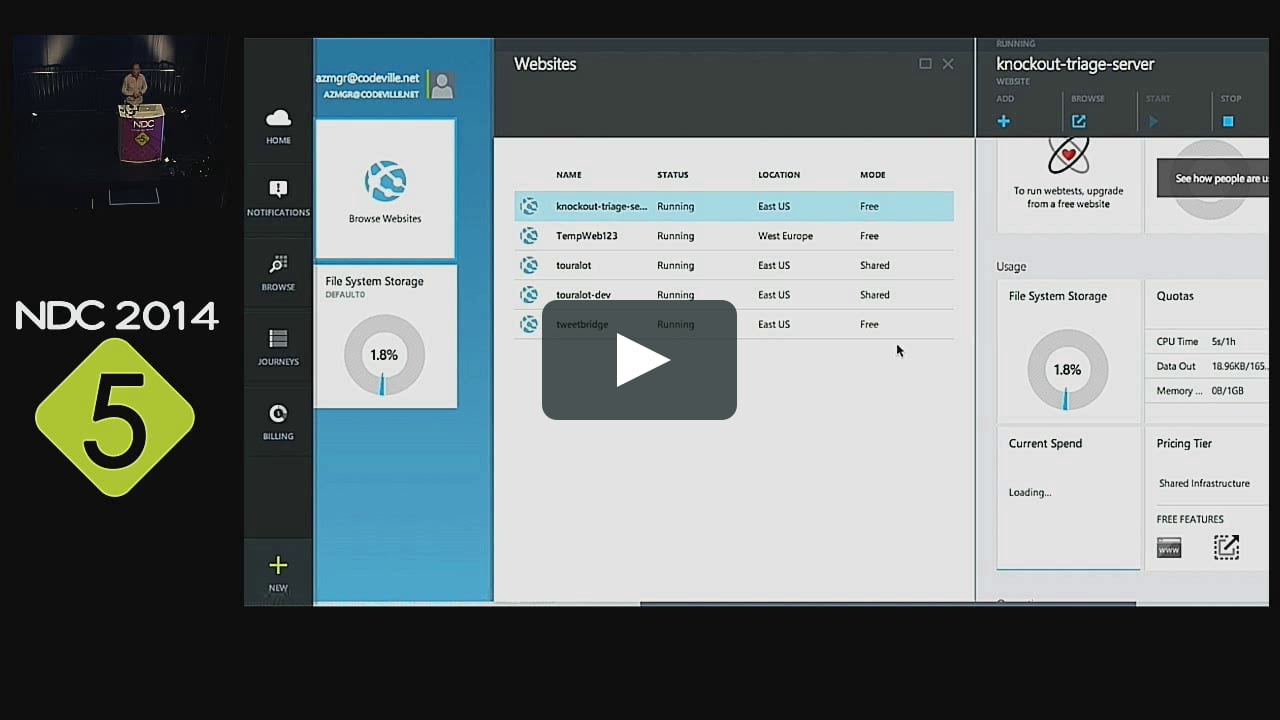Viewport: 1280px width, 720px height.
Task: Open Home in the portal sidebar
Action: pyautogui.click(x=278, y=126)
